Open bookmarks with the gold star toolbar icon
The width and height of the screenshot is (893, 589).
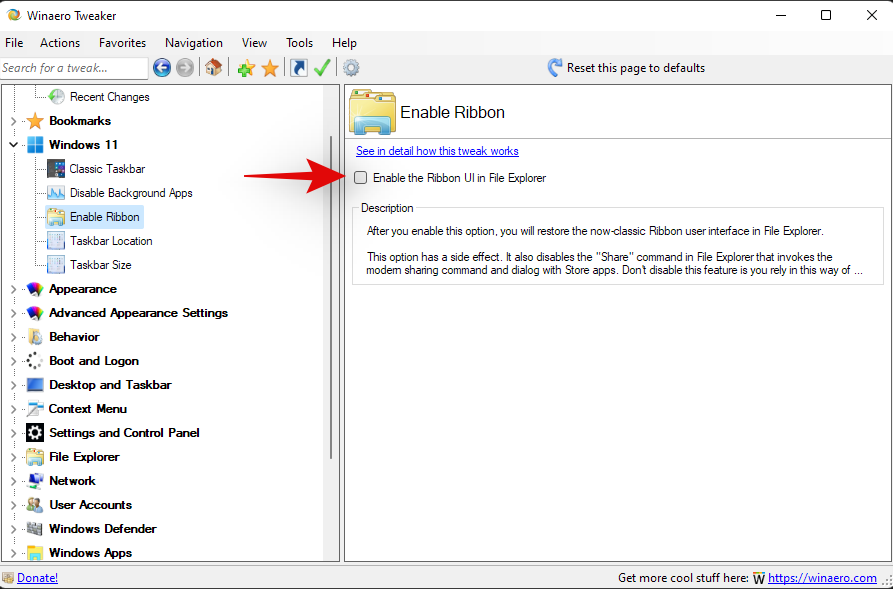point(270,68)
